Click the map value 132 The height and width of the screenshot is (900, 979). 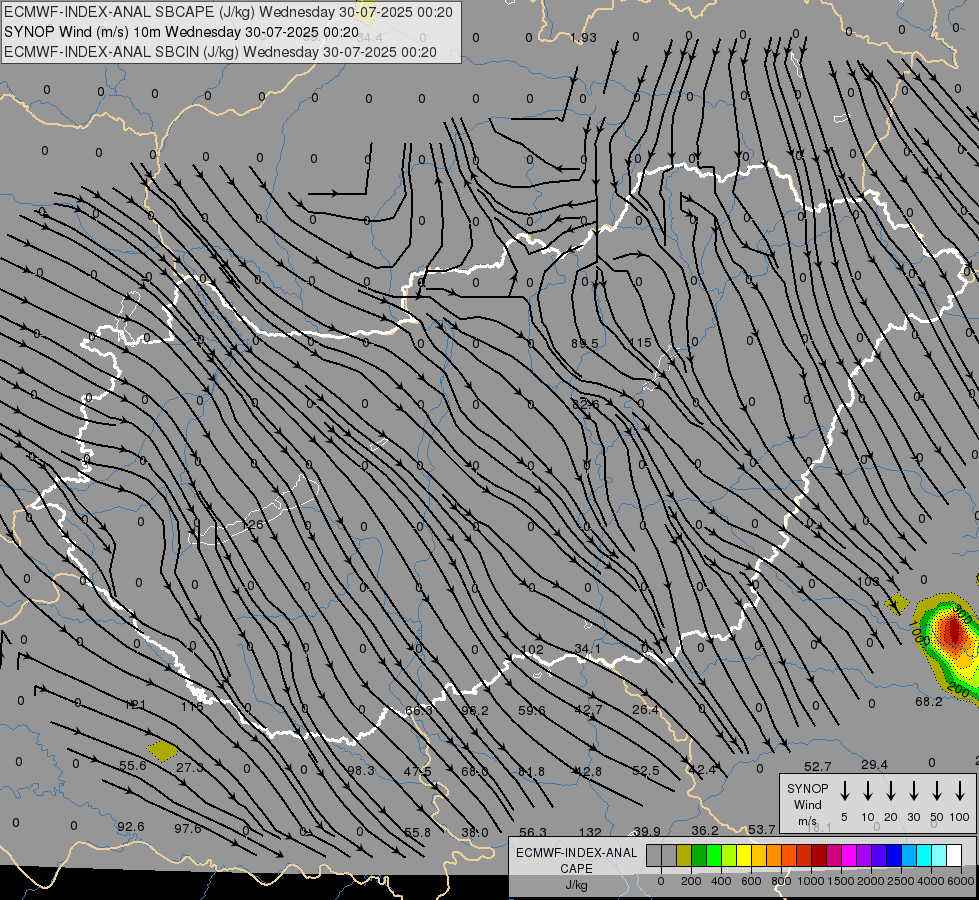(x=590, y=832)
